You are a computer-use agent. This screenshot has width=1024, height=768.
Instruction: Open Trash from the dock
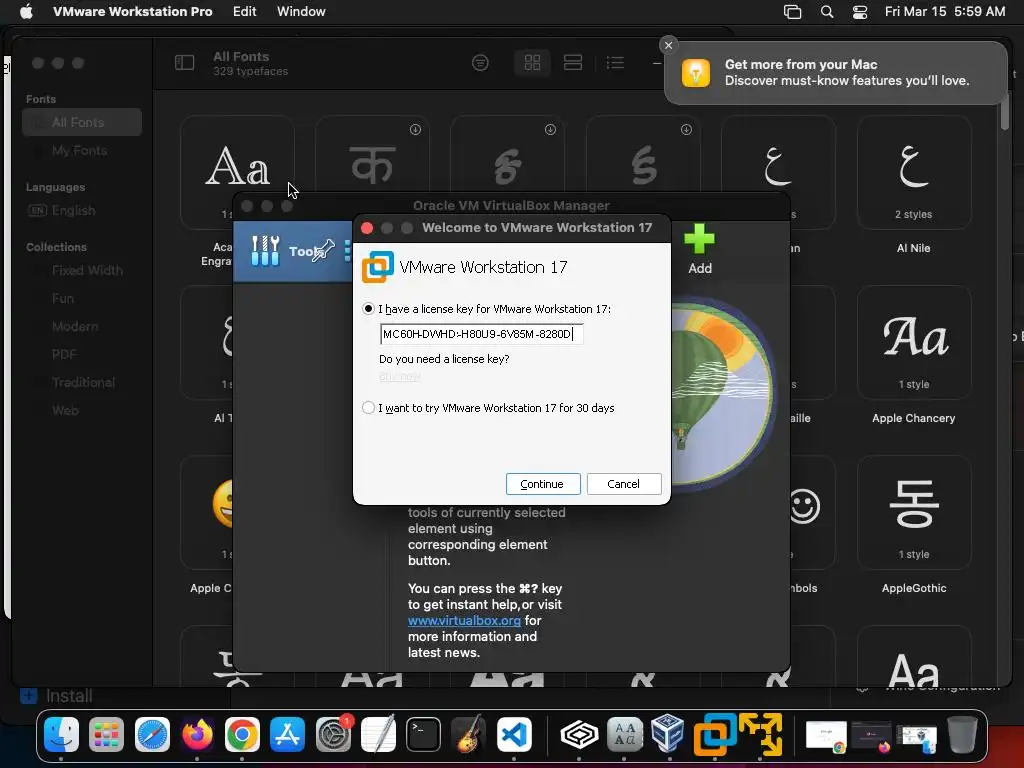tap(962, 734)
